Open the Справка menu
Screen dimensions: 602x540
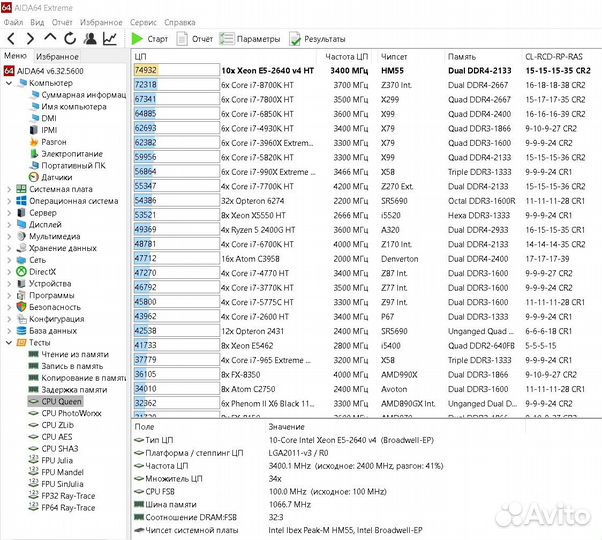click(x=180, y=22)
